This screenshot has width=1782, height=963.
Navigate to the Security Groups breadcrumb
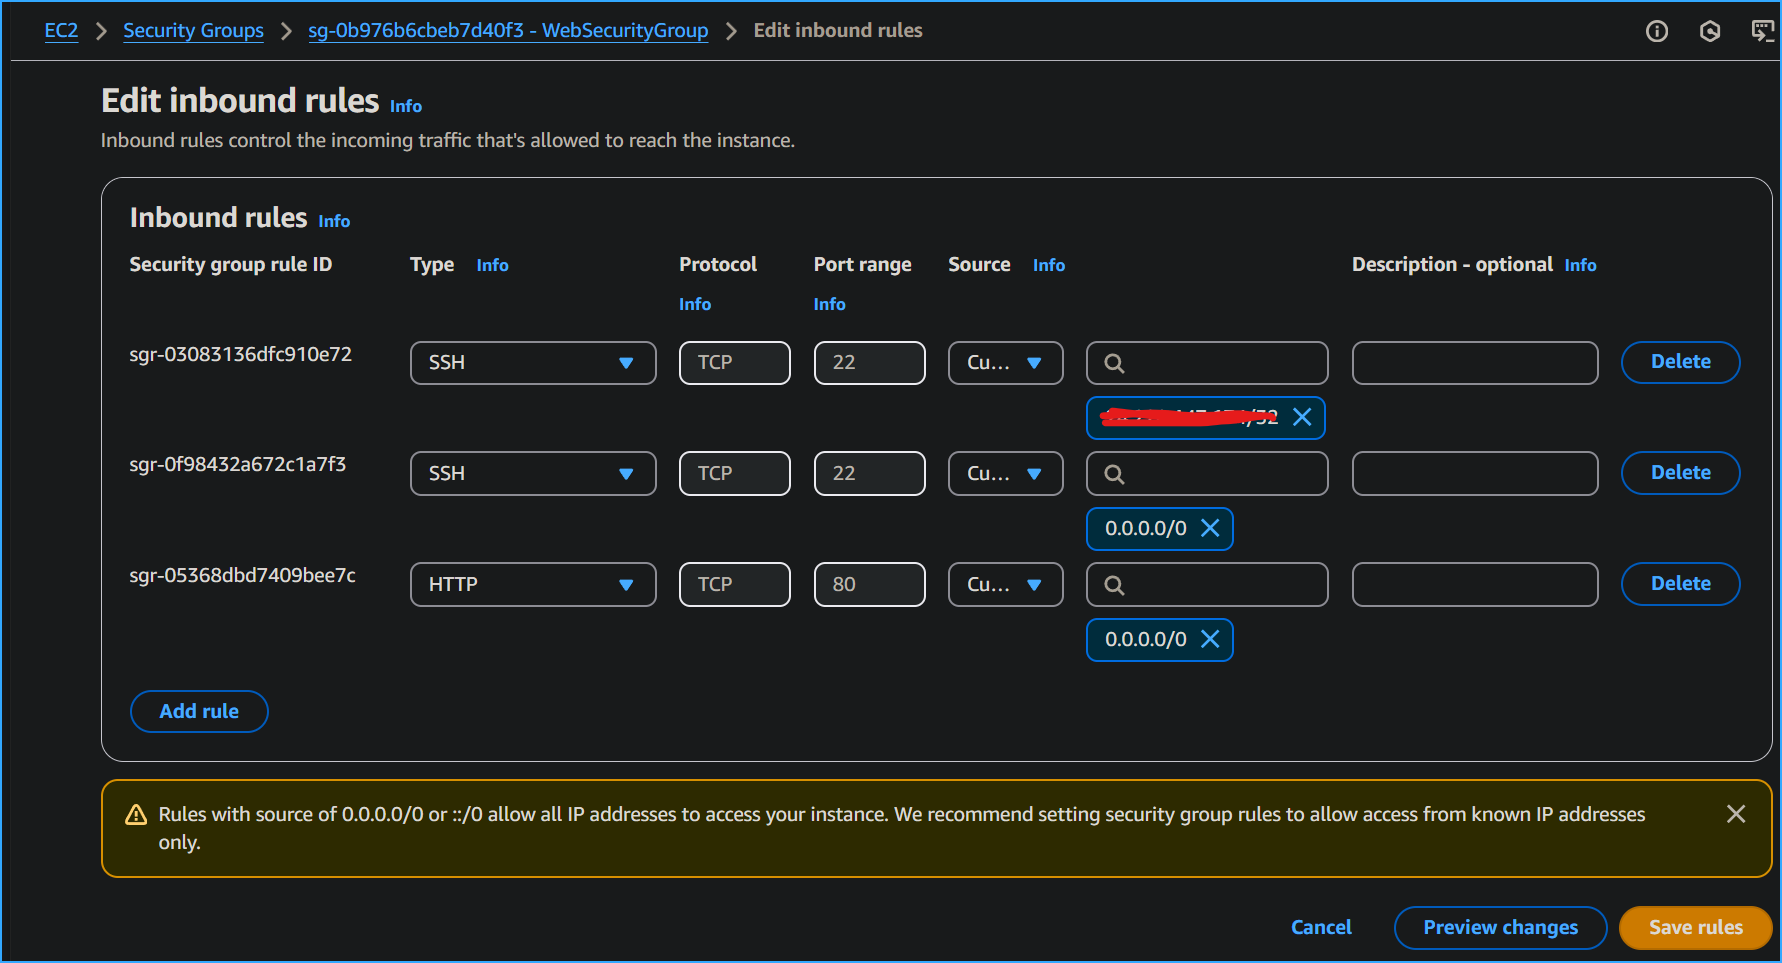pos(193,30)
